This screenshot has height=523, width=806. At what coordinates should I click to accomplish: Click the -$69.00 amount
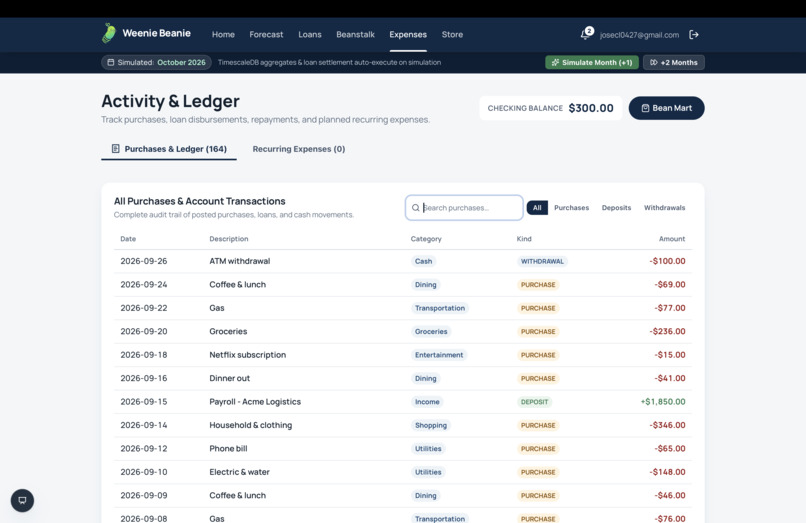pyautogui.click(x=670, y=284)
